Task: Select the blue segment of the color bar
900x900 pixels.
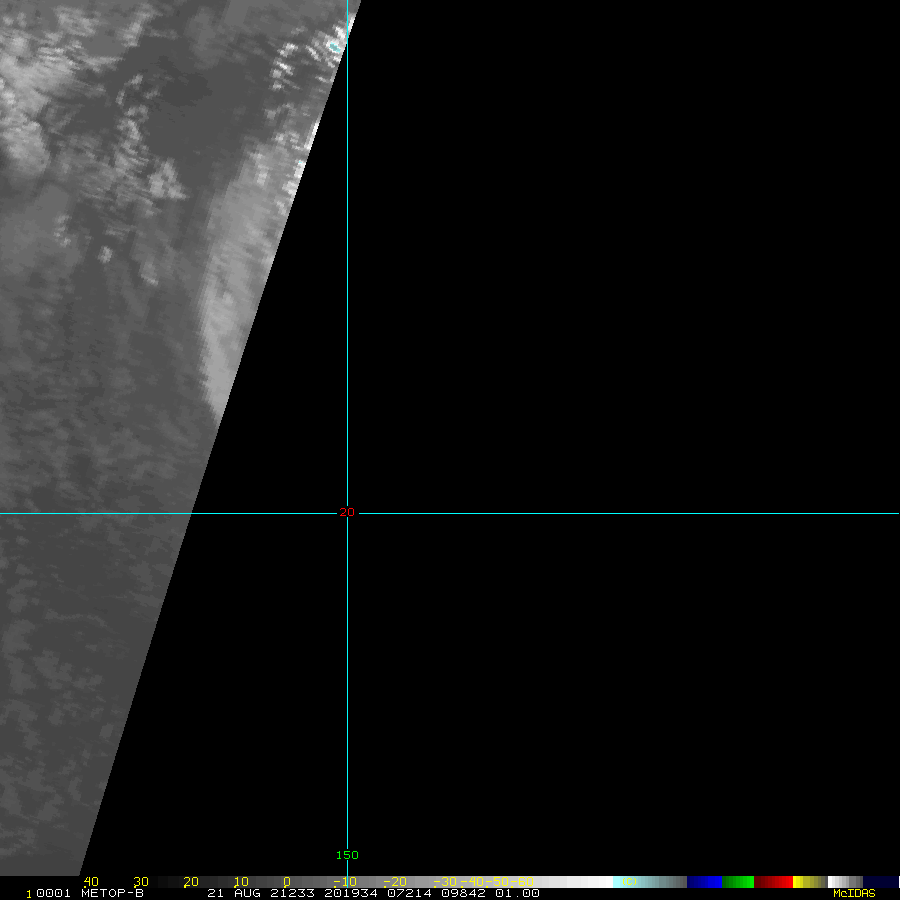Action: click(704, 882)
